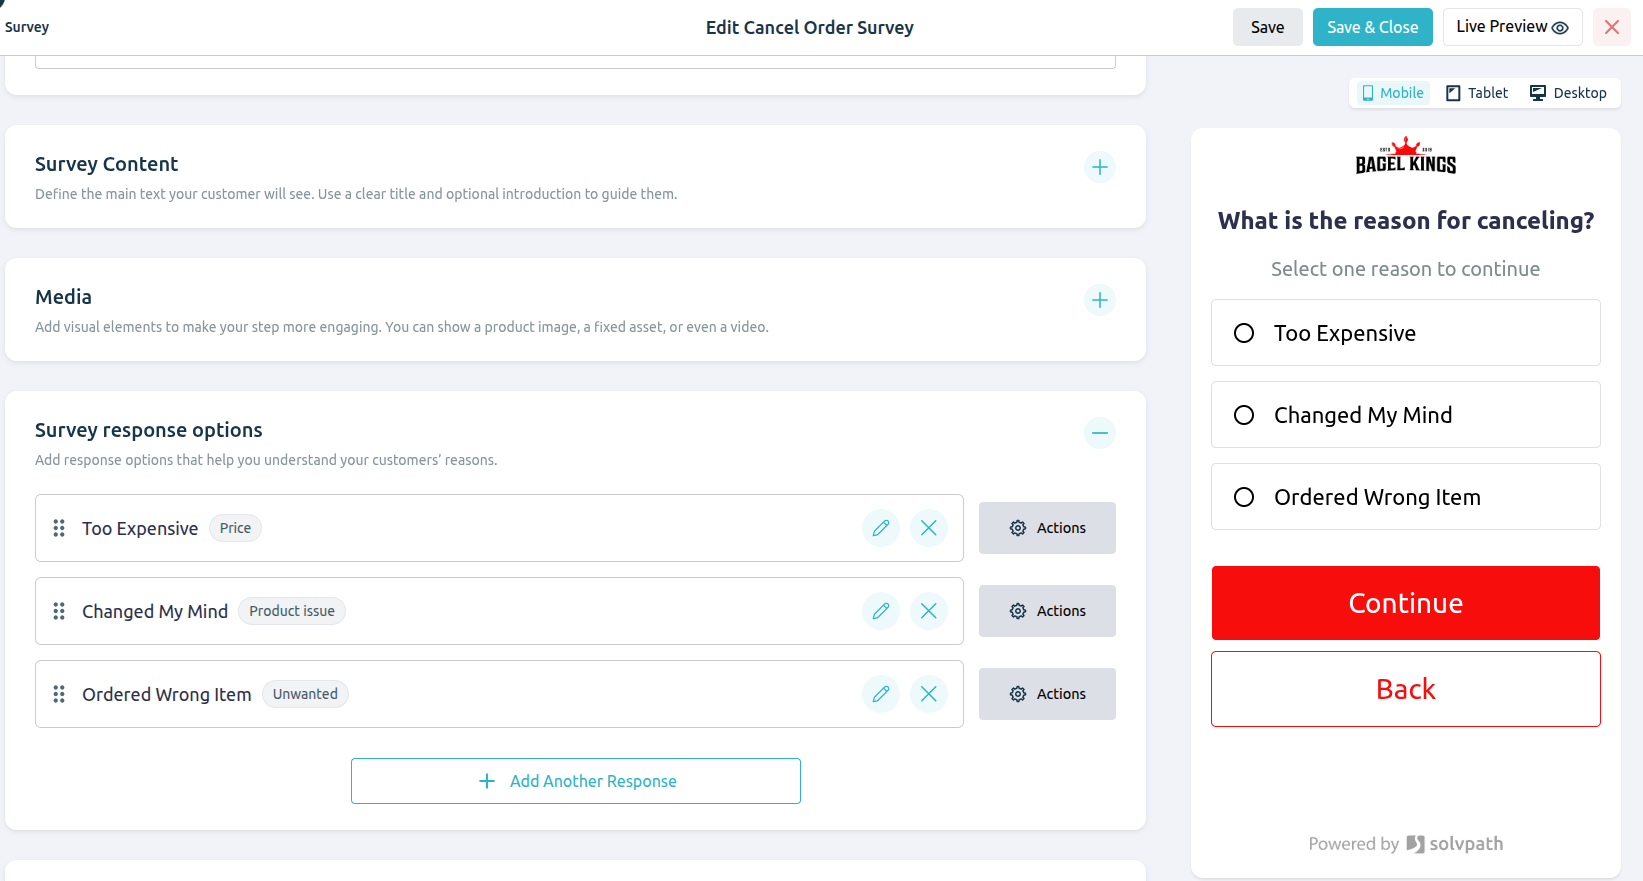Switch preview to Desktop view

click(1568, 93)
